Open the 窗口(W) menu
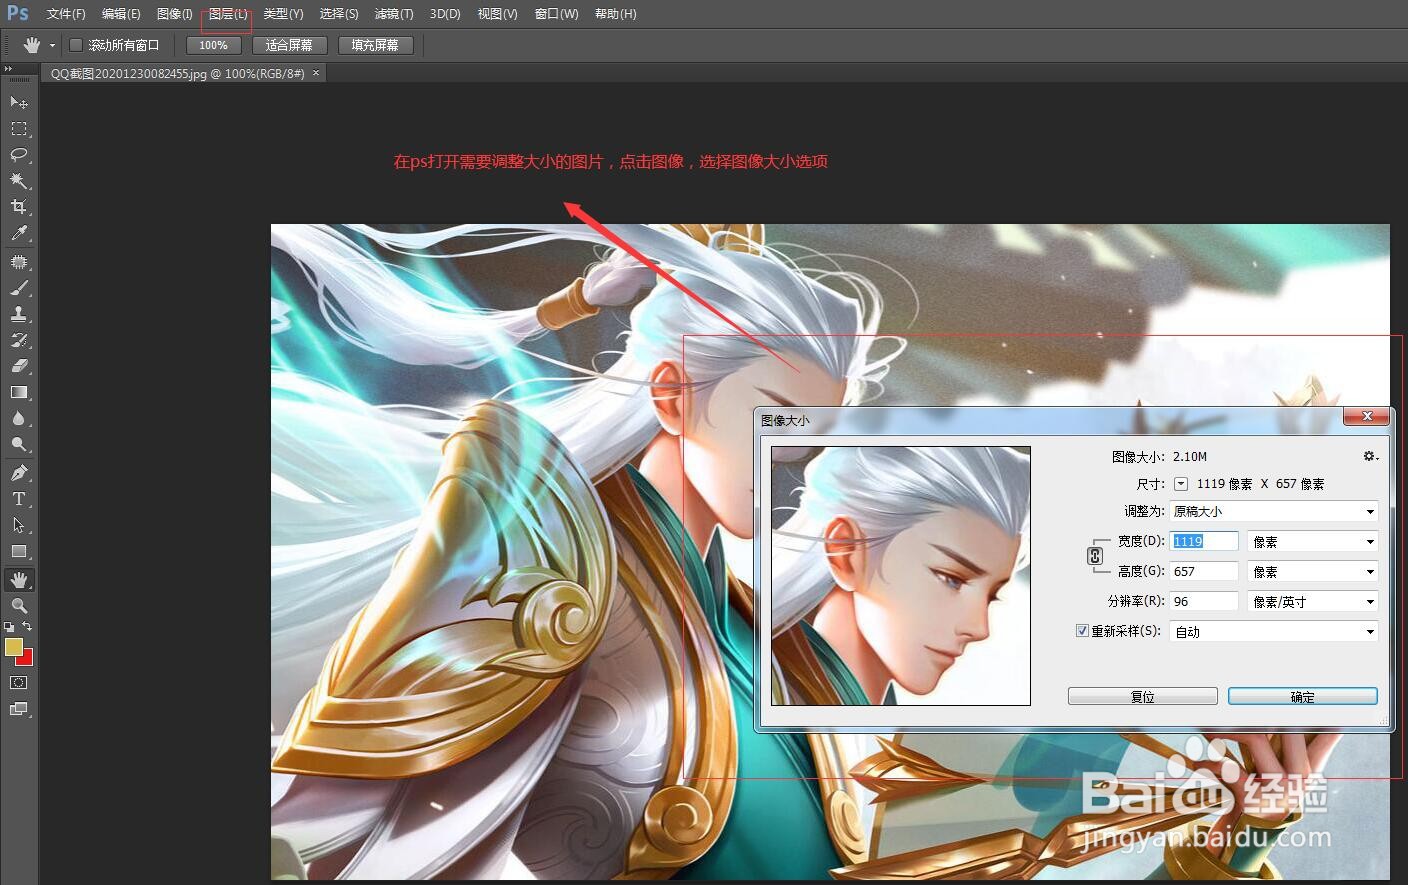 pos(556,14)
